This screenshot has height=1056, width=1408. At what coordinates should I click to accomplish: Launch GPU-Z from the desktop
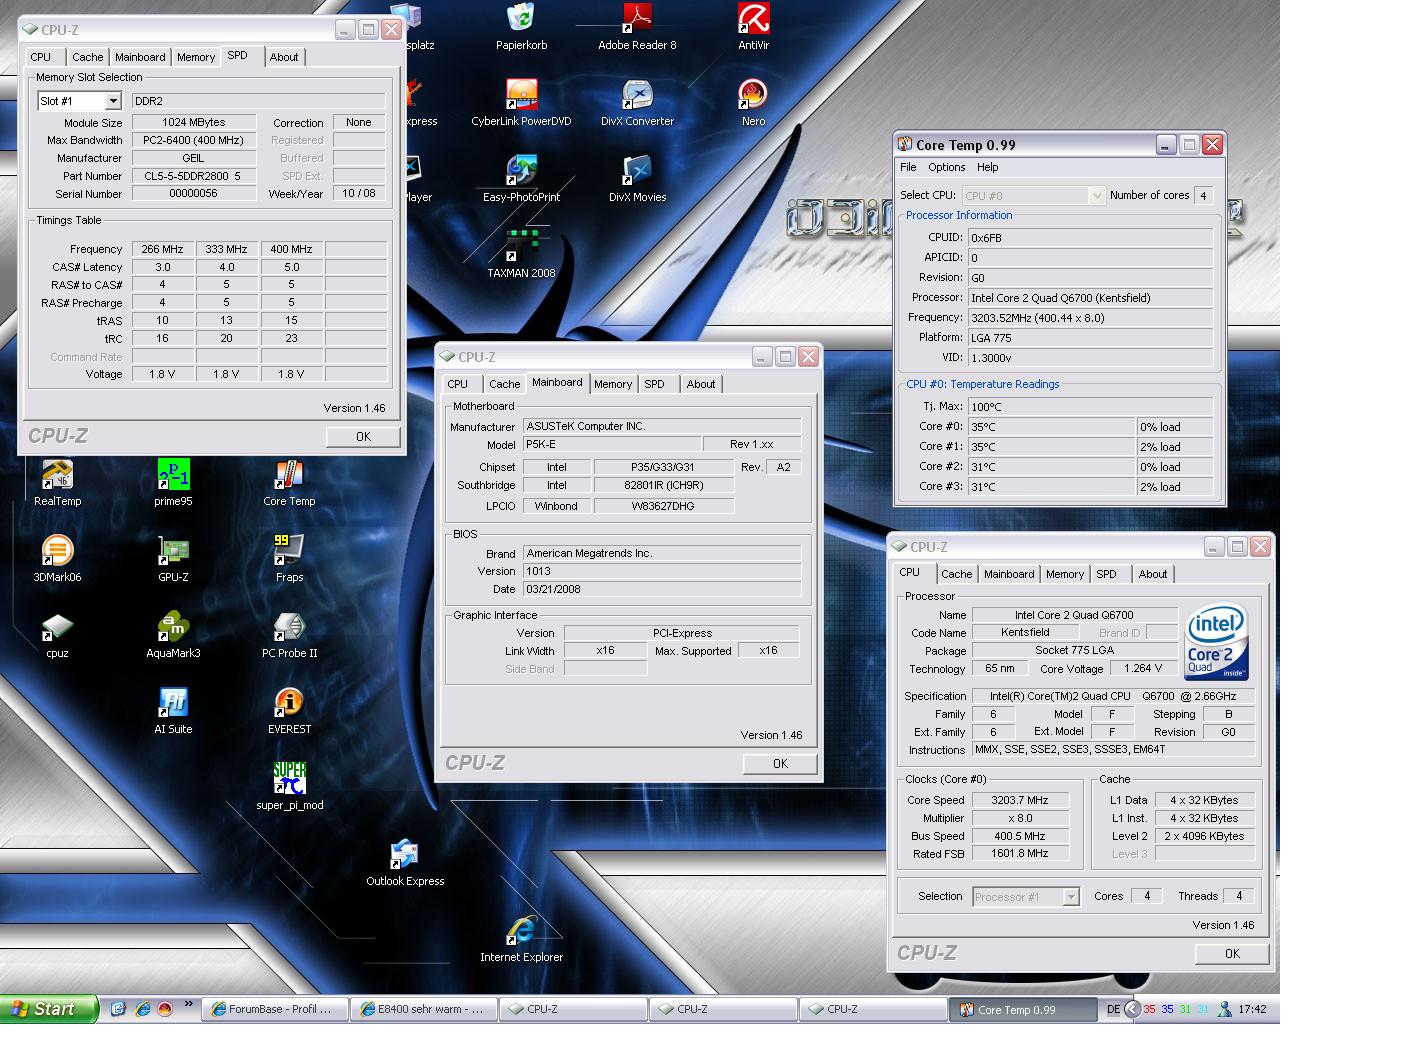tap(173, 559)
